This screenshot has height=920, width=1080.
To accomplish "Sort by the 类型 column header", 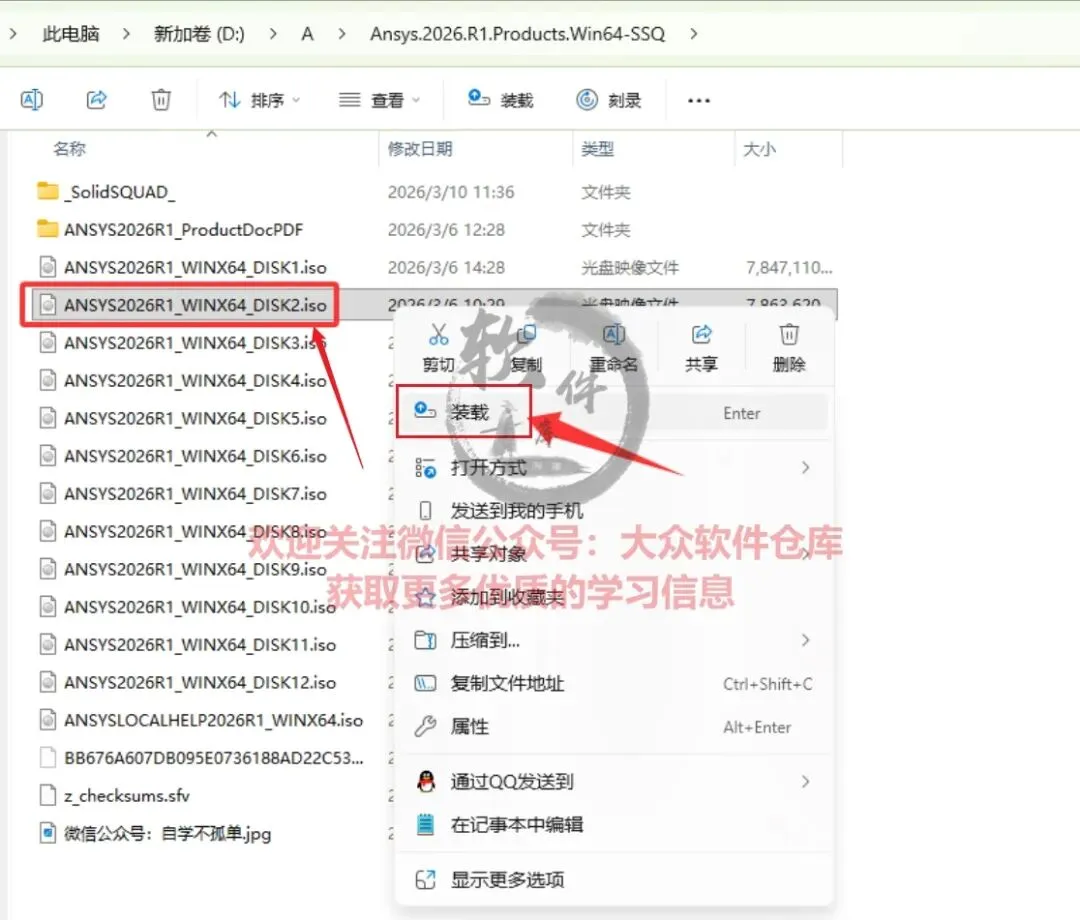I will (597, 149).
